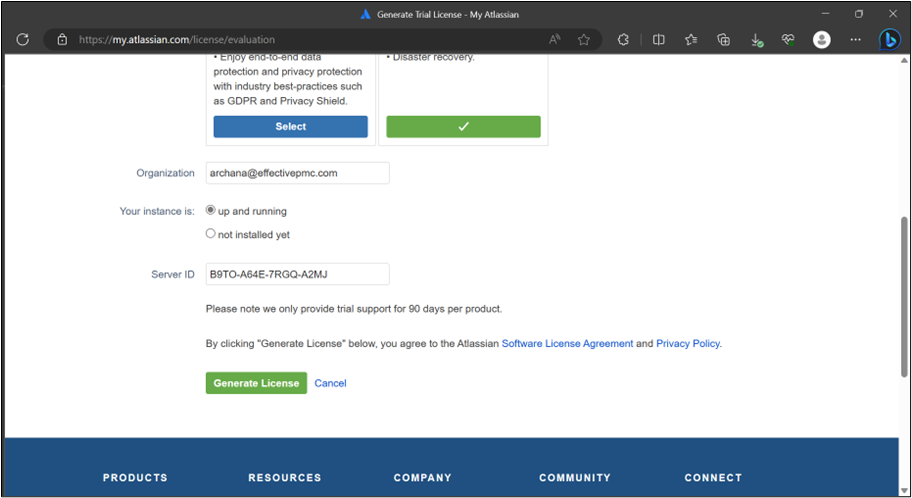Screen dimensions: 912x498
Task: Show Downloads icon in toolbar
Action: click(756, 40)
